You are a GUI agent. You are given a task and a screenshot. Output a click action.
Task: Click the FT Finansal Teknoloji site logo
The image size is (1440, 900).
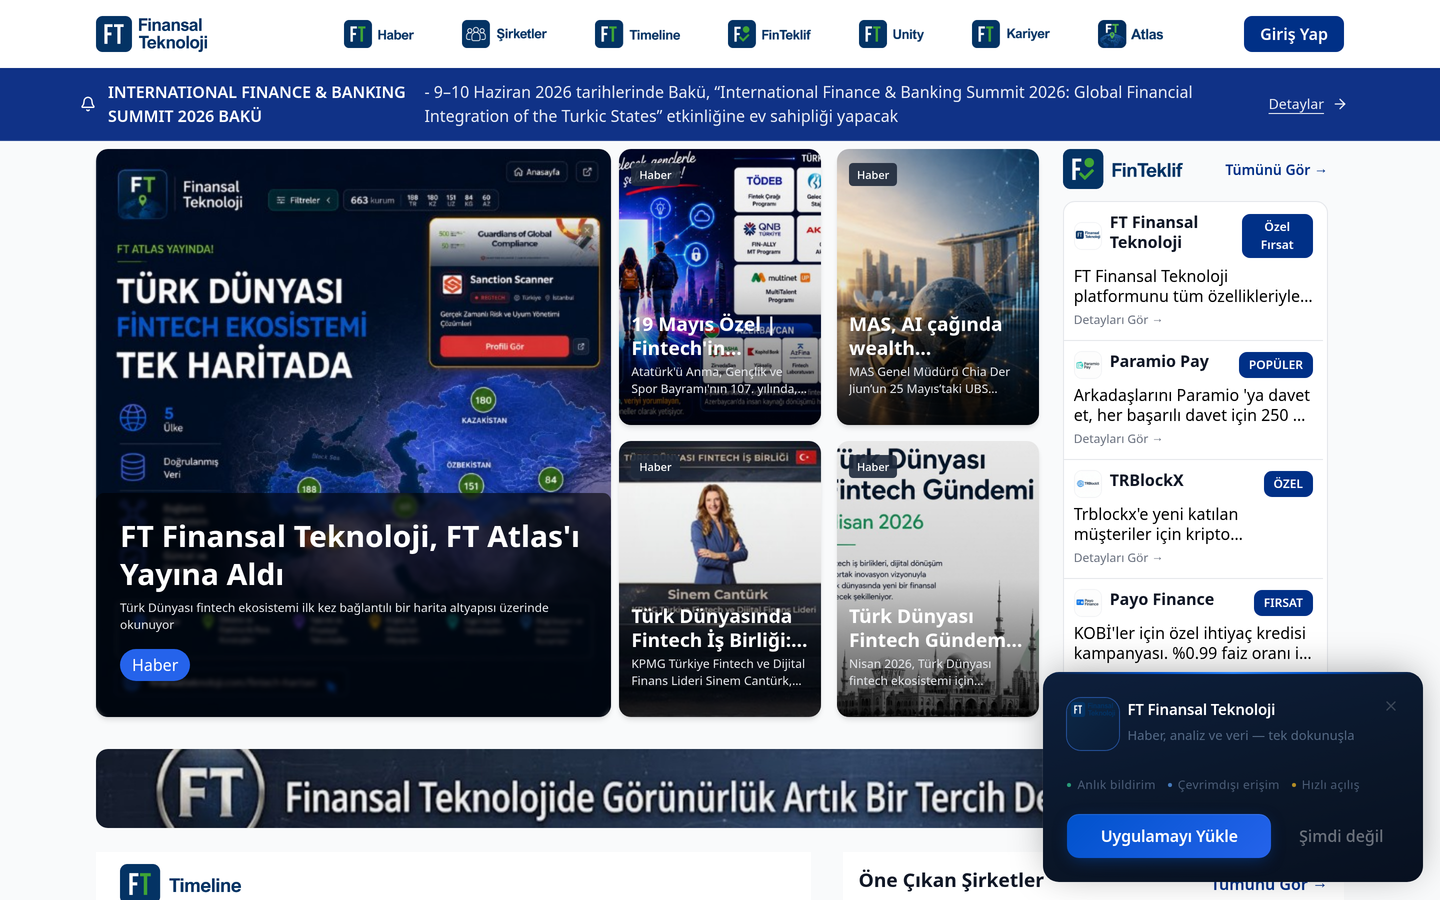coord(152,34)
